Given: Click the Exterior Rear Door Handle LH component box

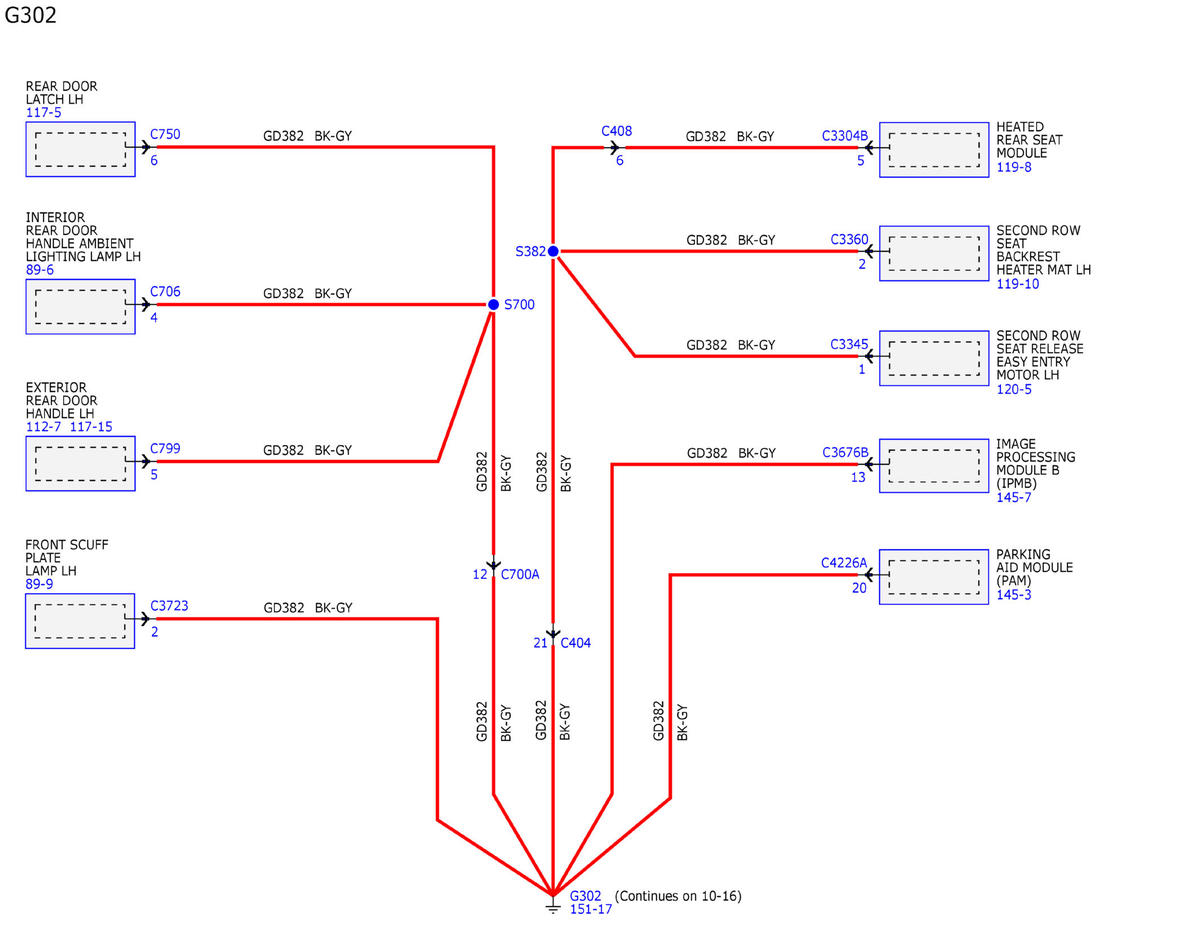Looking at the screenshot, I should point(80,463).
